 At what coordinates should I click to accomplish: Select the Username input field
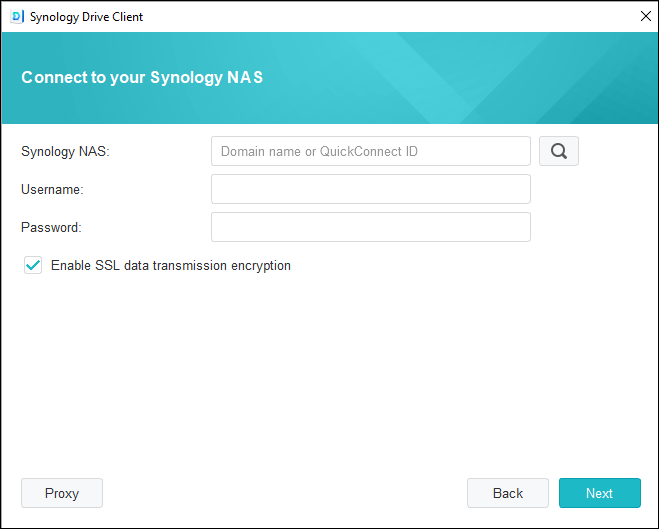click(x=371, y=189)
